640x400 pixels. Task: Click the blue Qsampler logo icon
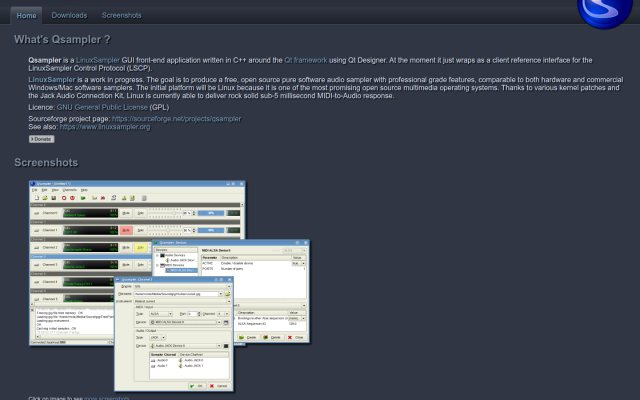(605, 12)
